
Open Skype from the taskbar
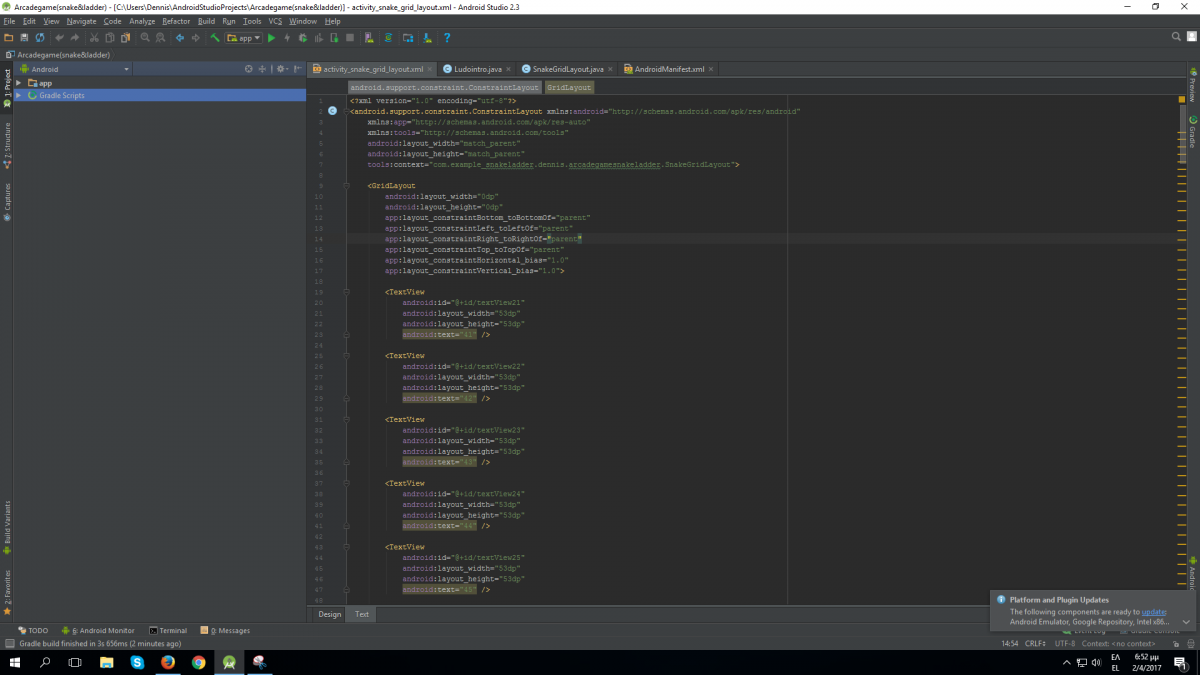(x=137, y=662)
